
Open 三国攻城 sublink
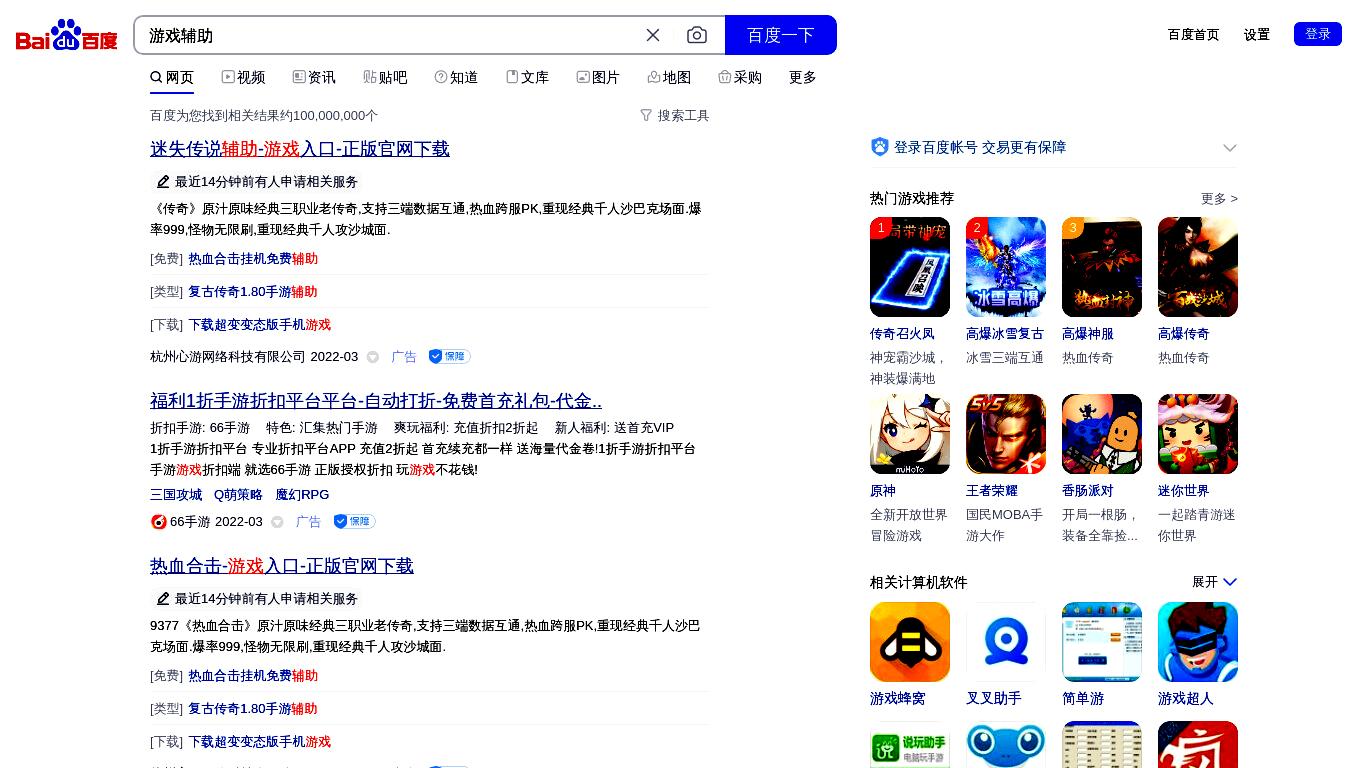(176, 495)
